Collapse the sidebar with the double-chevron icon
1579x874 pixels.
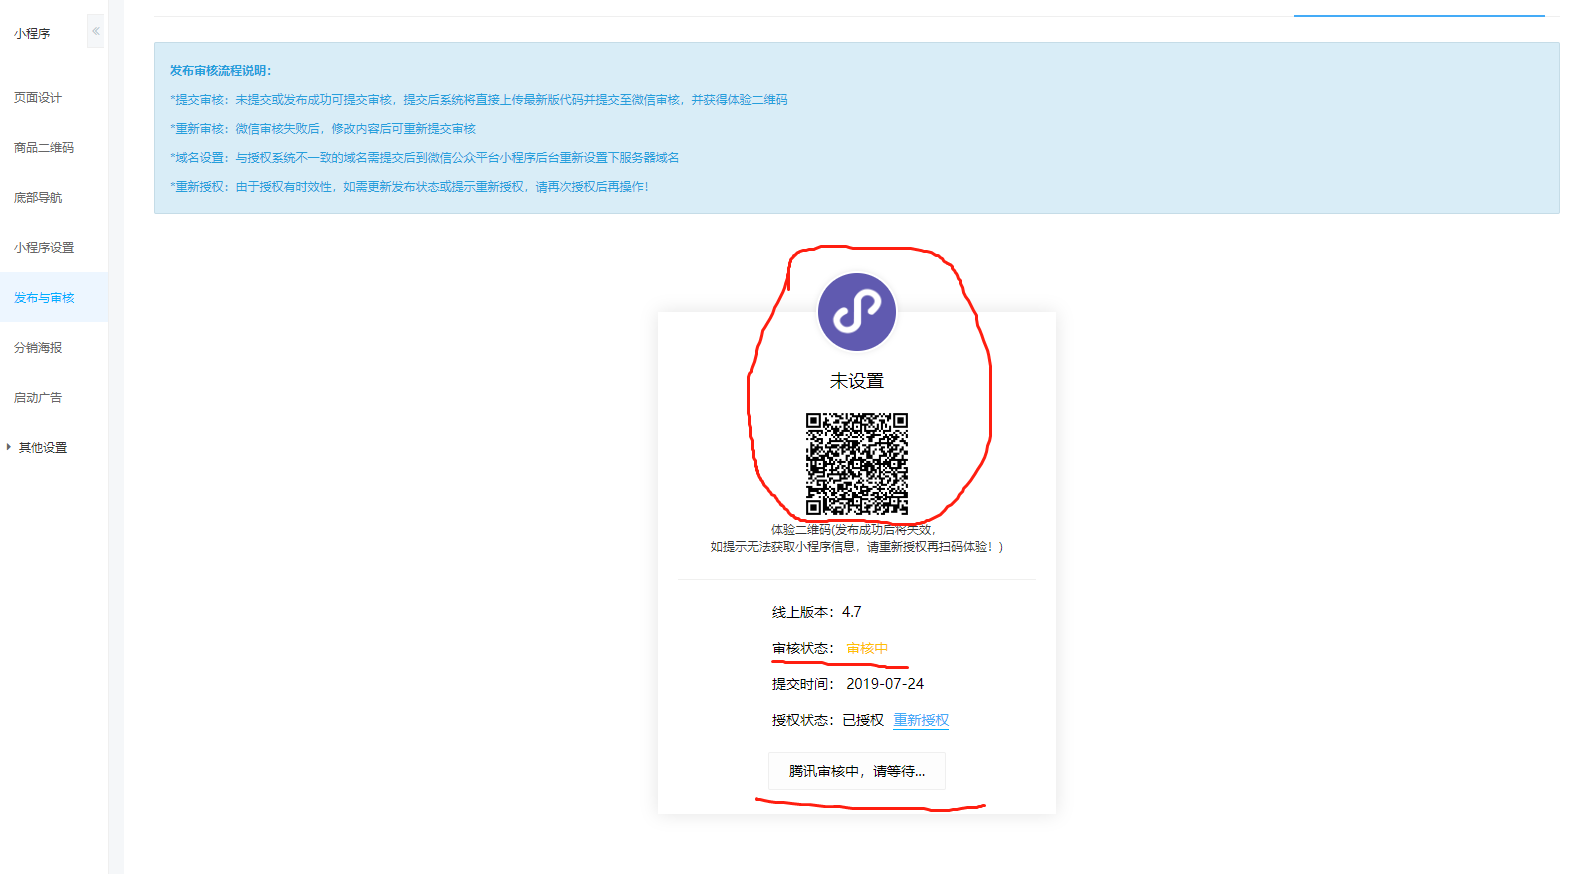click(x=95, y=31)
